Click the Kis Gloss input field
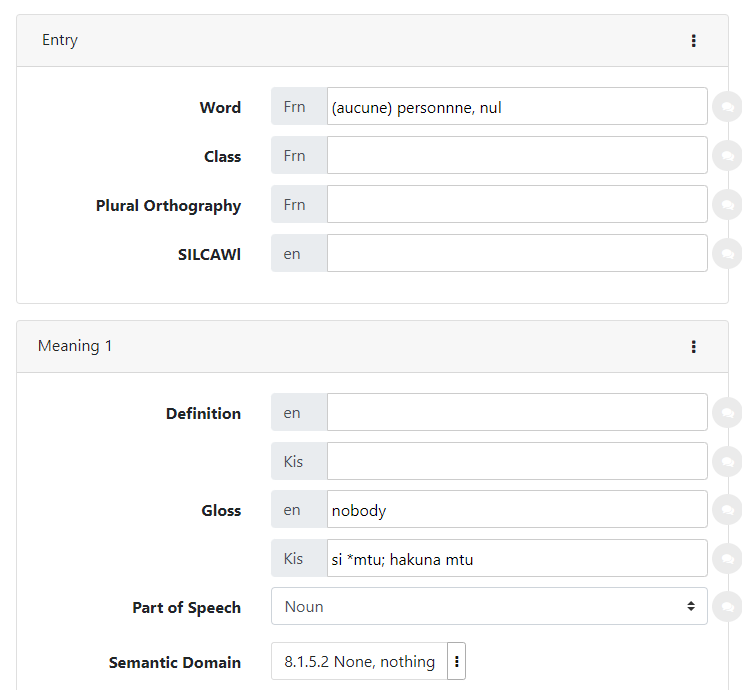742x690 pixels. [x=516, y=558]
